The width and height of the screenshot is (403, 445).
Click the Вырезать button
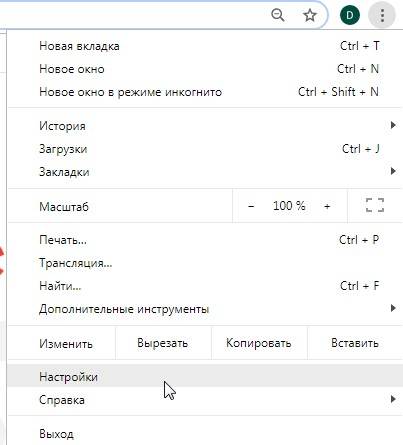(x=163, y=343)
